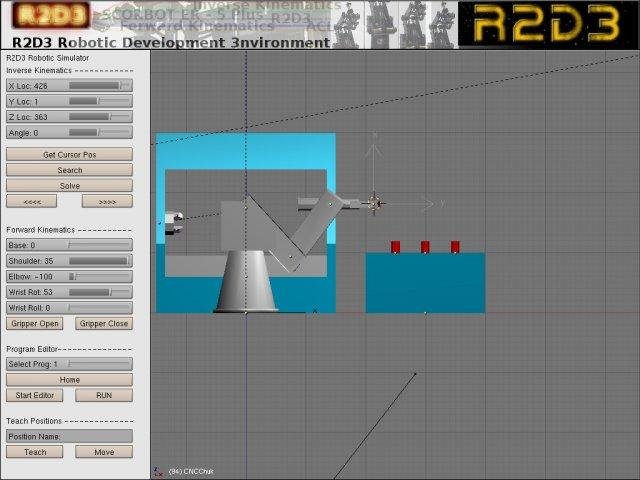Click the Teach button
Screen dimensions: 640x480
[x=35, y=452]
